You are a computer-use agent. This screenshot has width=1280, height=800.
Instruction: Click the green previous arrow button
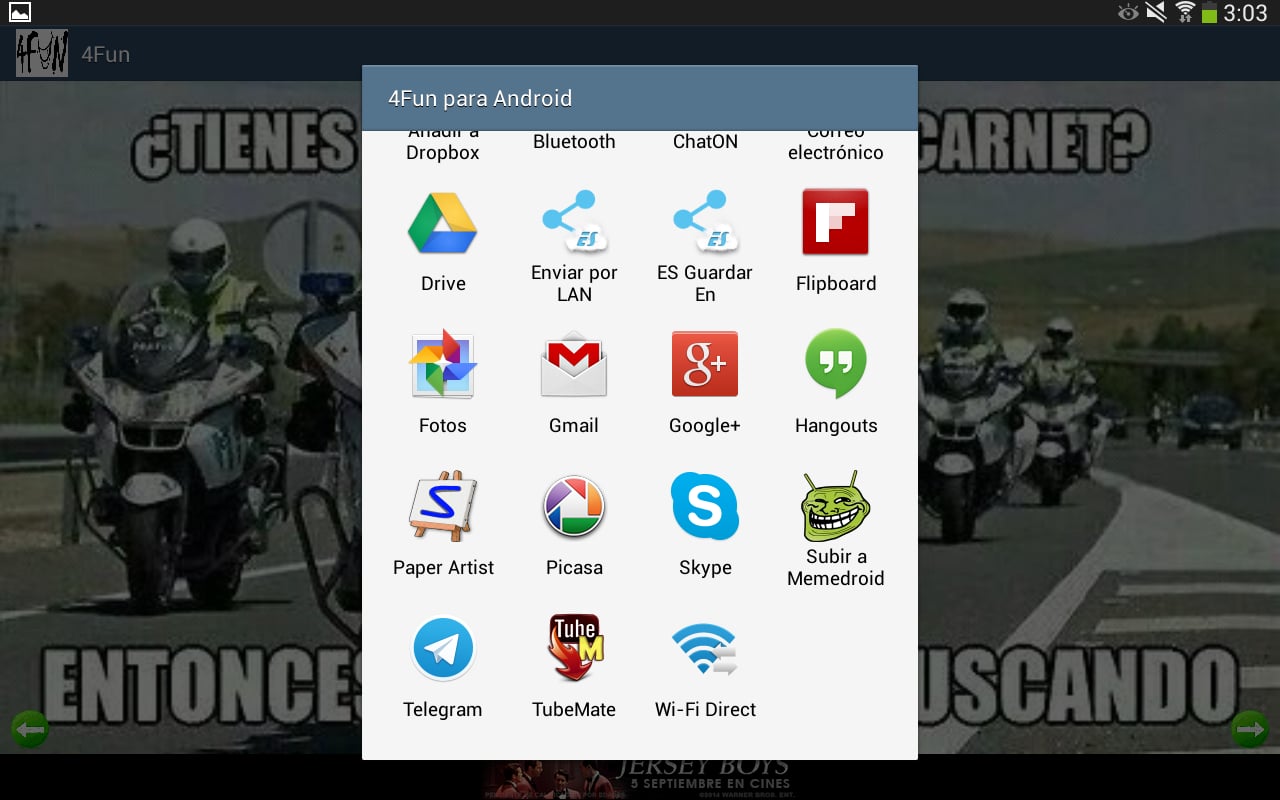[30, 730]
